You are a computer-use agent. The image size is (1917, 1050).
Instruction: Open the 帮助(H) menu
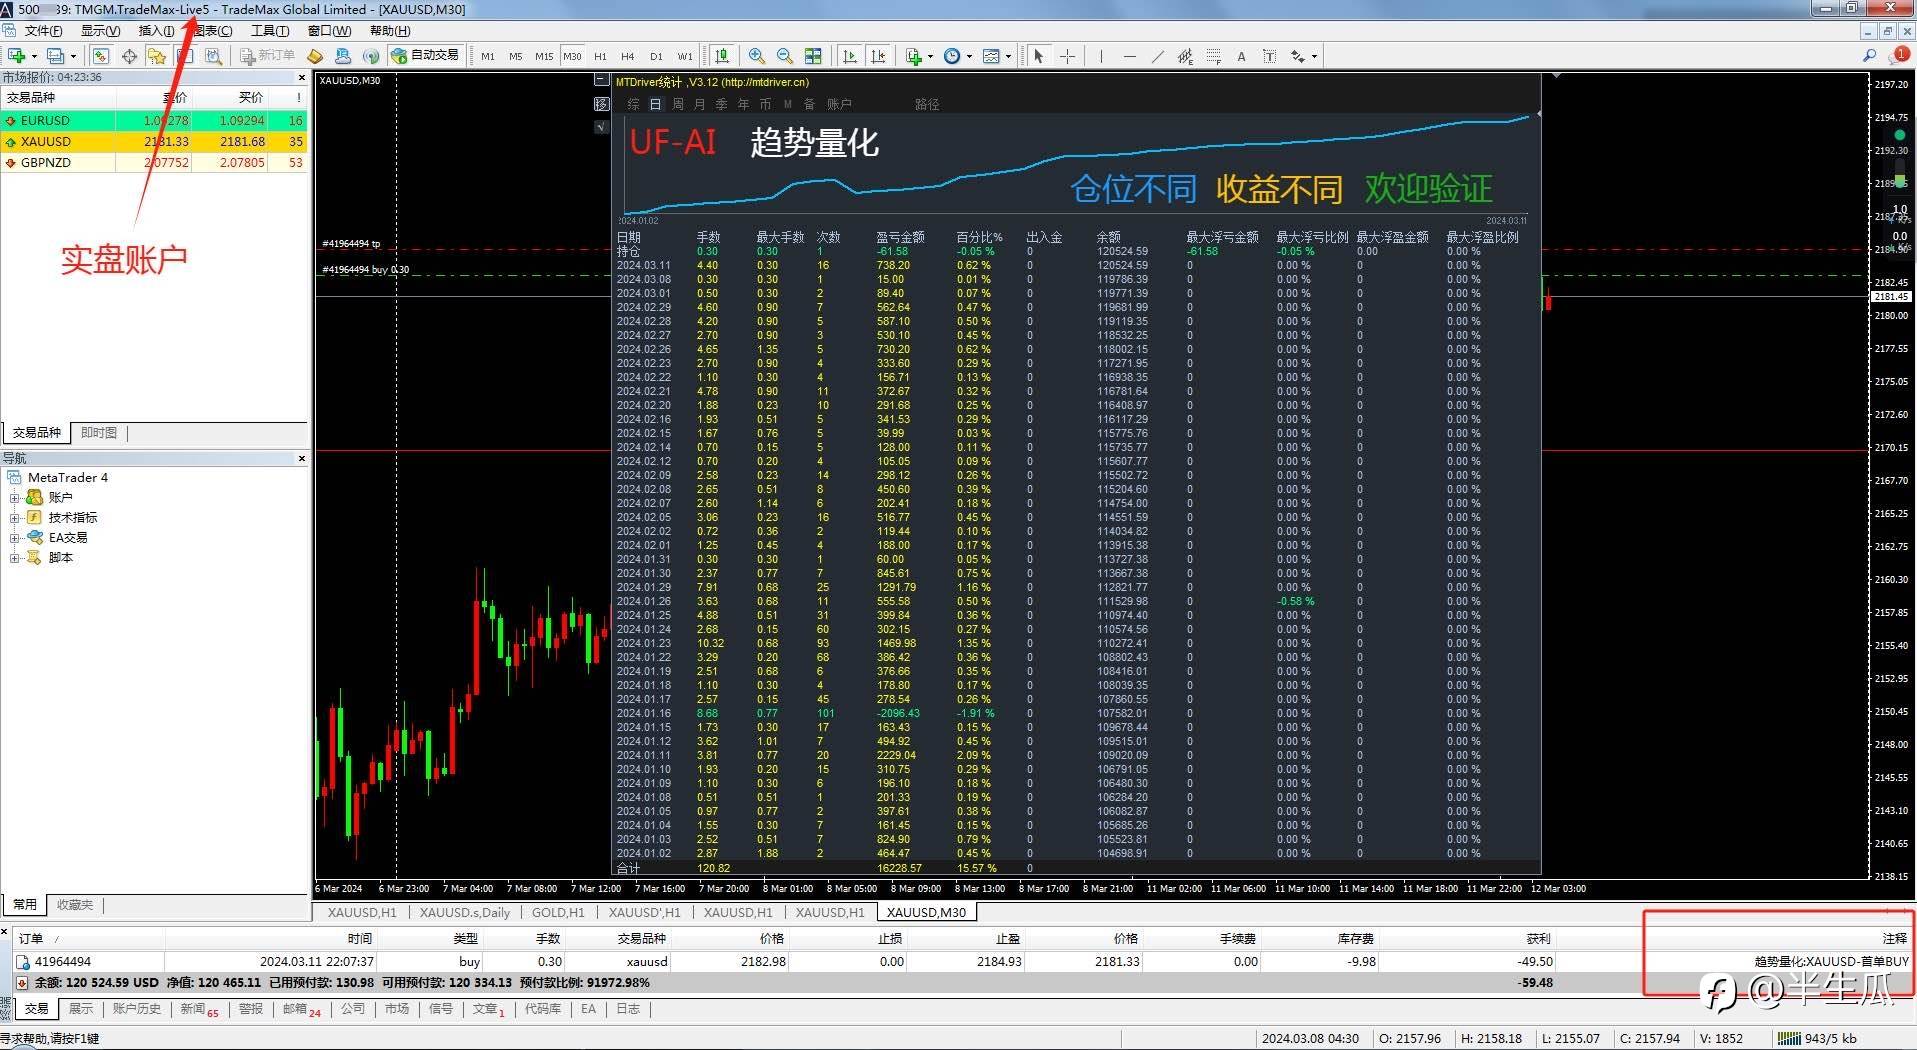[x=390, y=31]
